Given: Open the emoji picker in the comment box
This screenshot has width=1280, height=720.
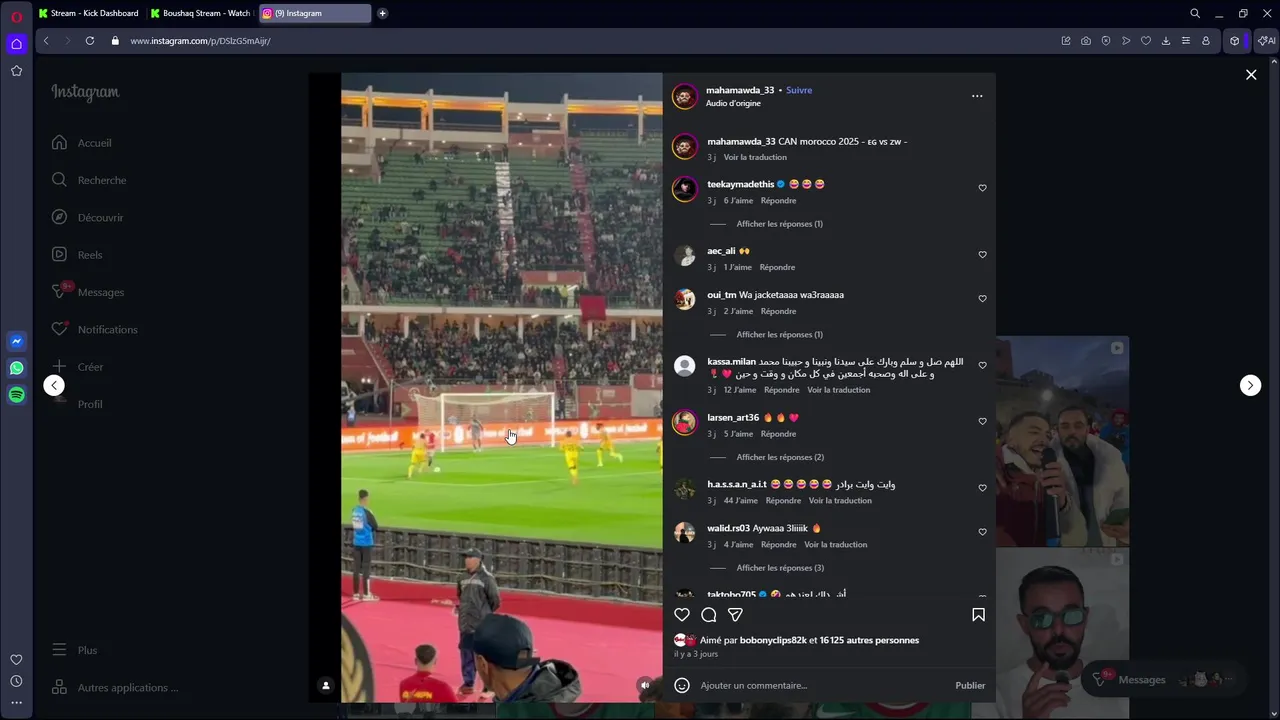Looking at the screenshot, I should 682,685.
